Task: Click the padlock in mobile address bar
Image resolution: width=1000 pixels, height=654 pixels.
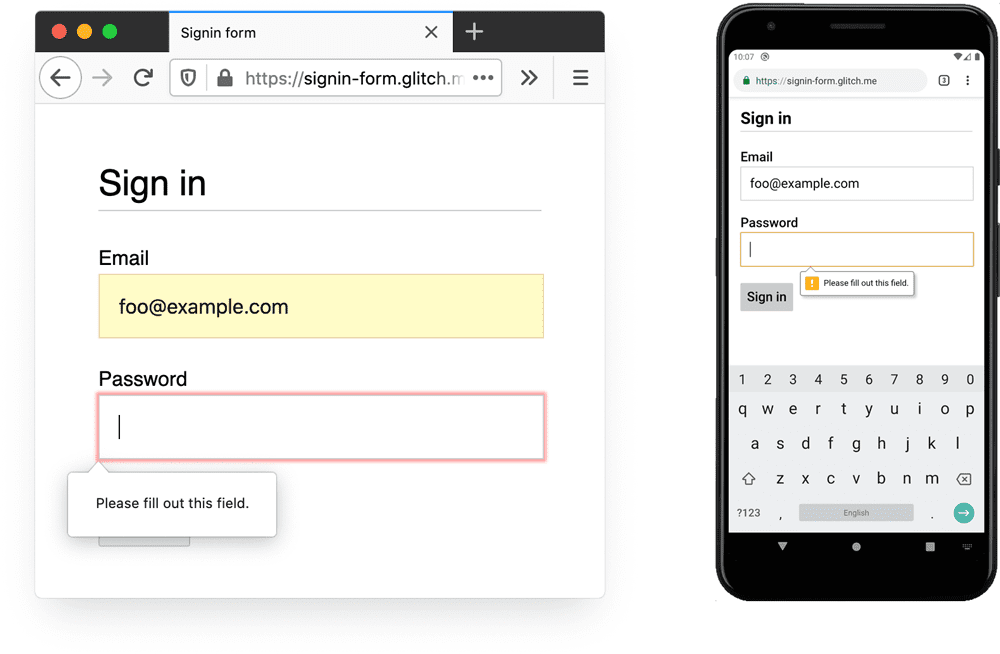Action: 747,80
